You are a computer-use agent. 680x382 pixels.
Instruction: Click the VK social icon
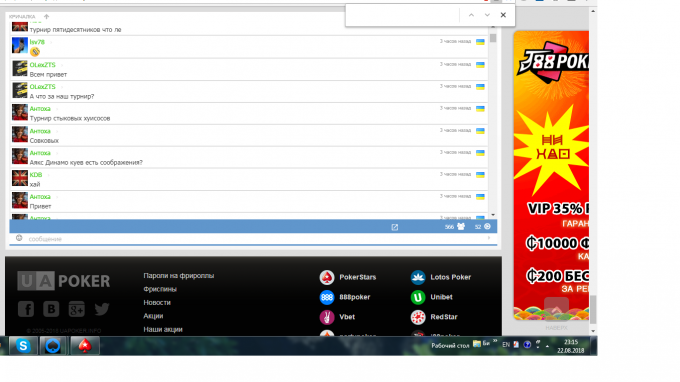(x=51, y=309)
